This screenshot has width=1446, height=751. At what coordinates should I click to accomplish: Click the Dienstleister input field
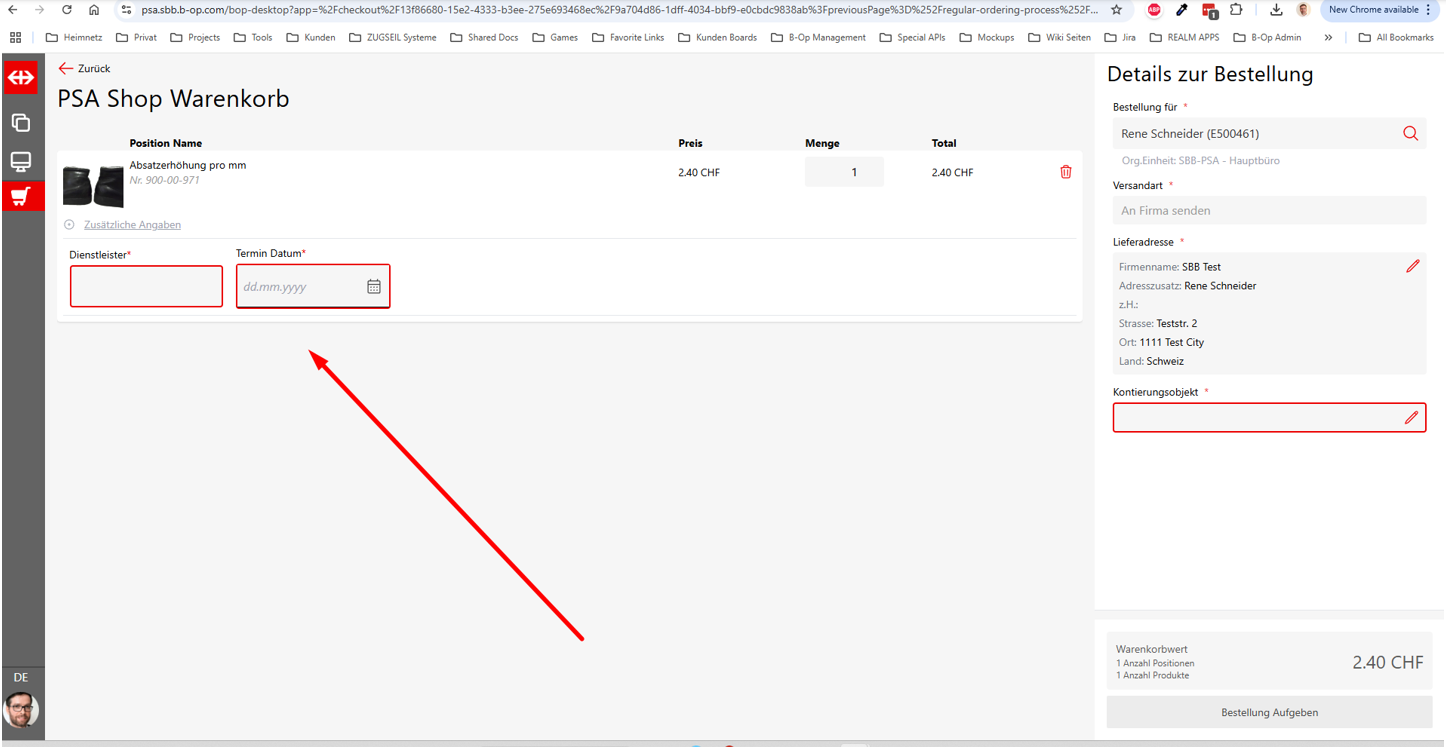click(146, 287)
